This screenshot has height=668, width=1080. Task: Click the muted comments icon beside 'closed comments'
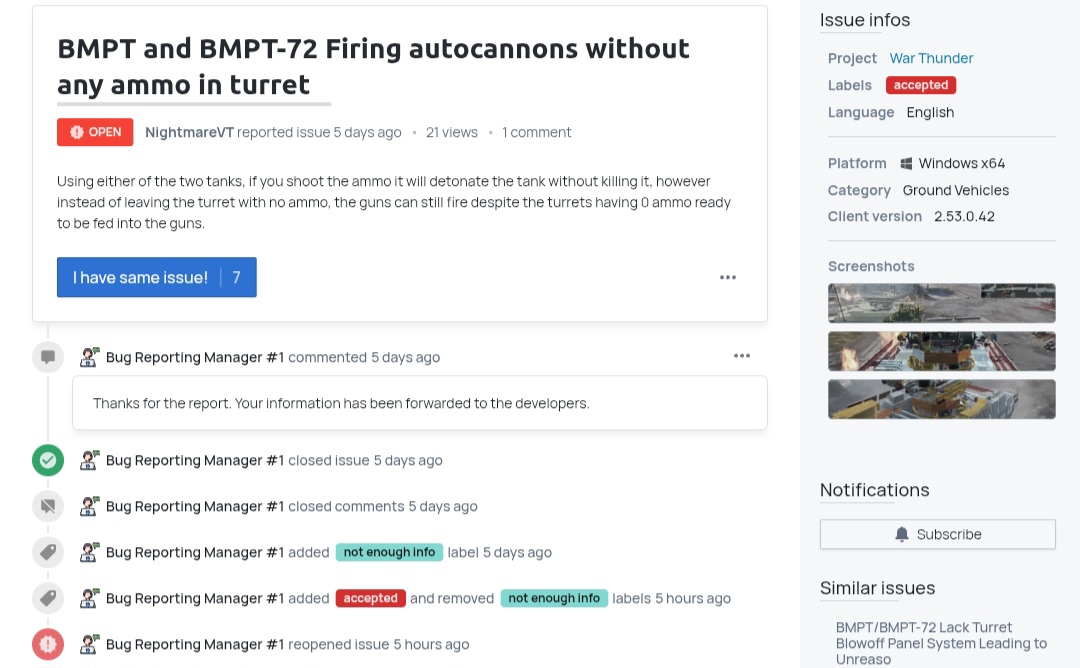tap(48, 506)
